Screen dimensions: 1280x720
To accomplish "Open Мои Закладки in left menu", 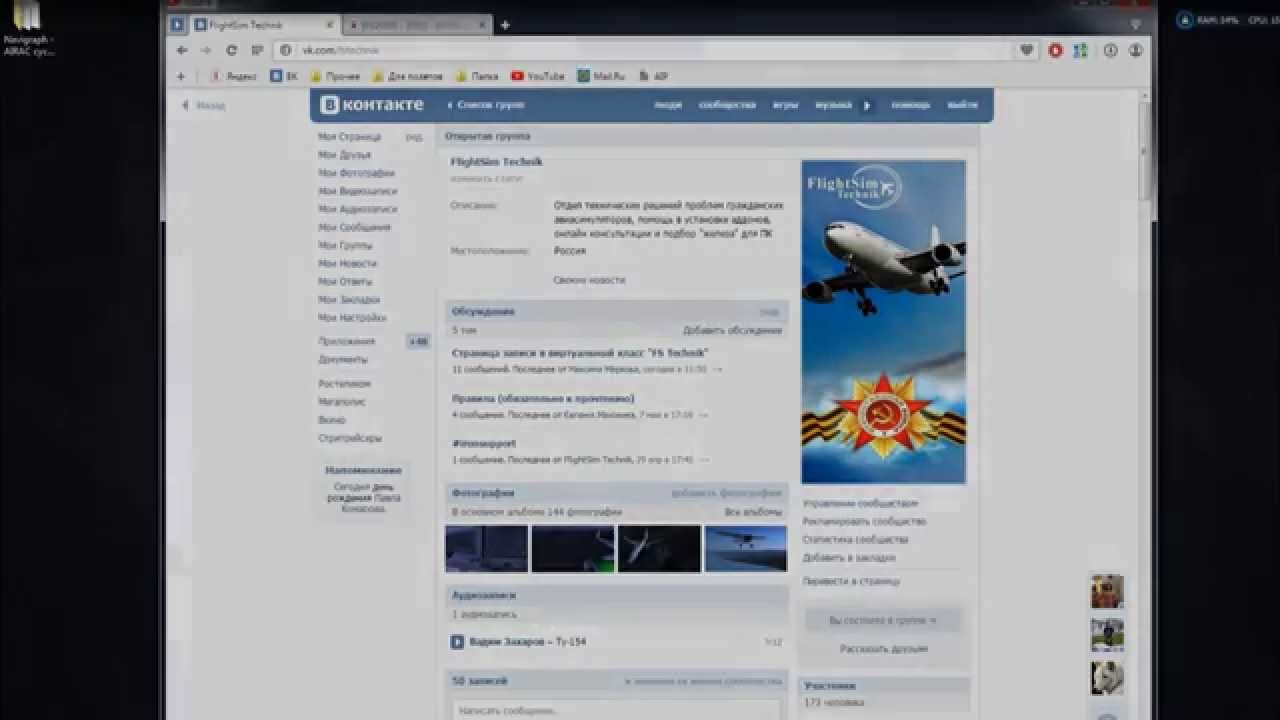I will [x=349, y=299].
